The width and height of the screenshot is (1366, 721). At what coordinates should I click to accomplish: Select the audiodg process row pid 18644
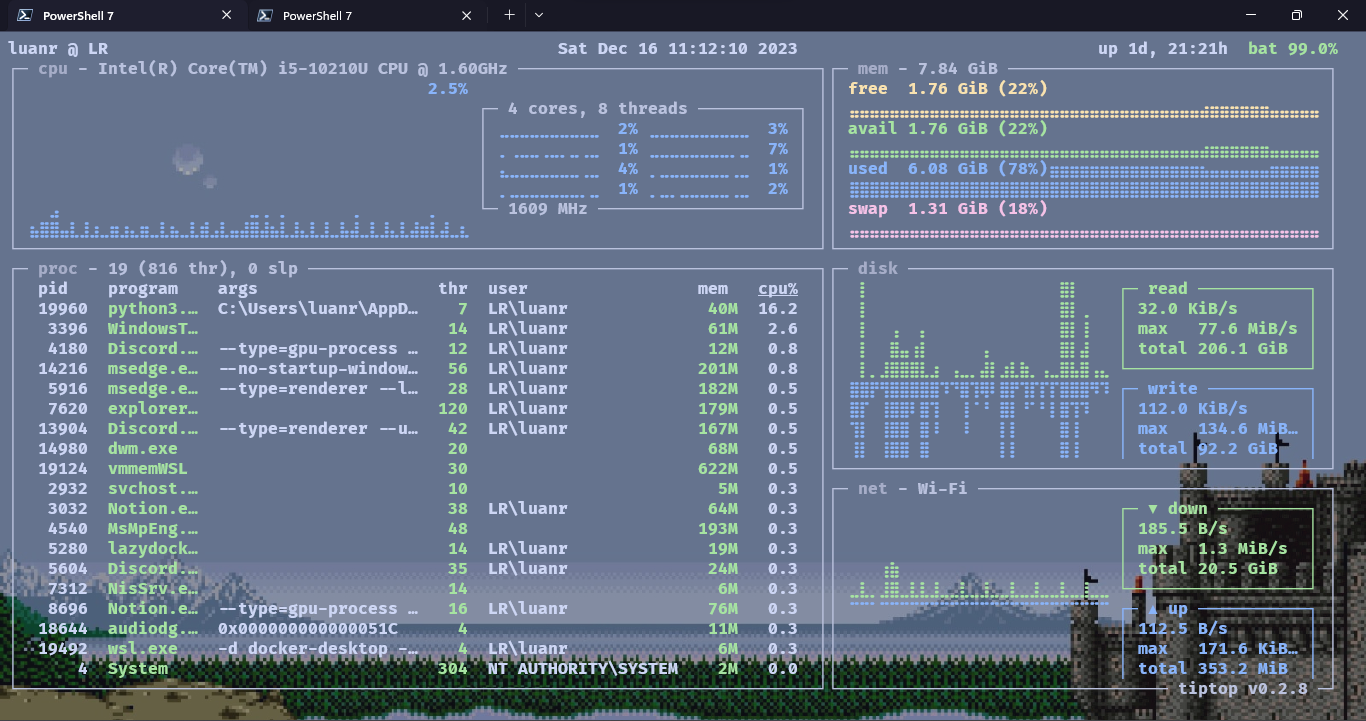pos(418,629)
